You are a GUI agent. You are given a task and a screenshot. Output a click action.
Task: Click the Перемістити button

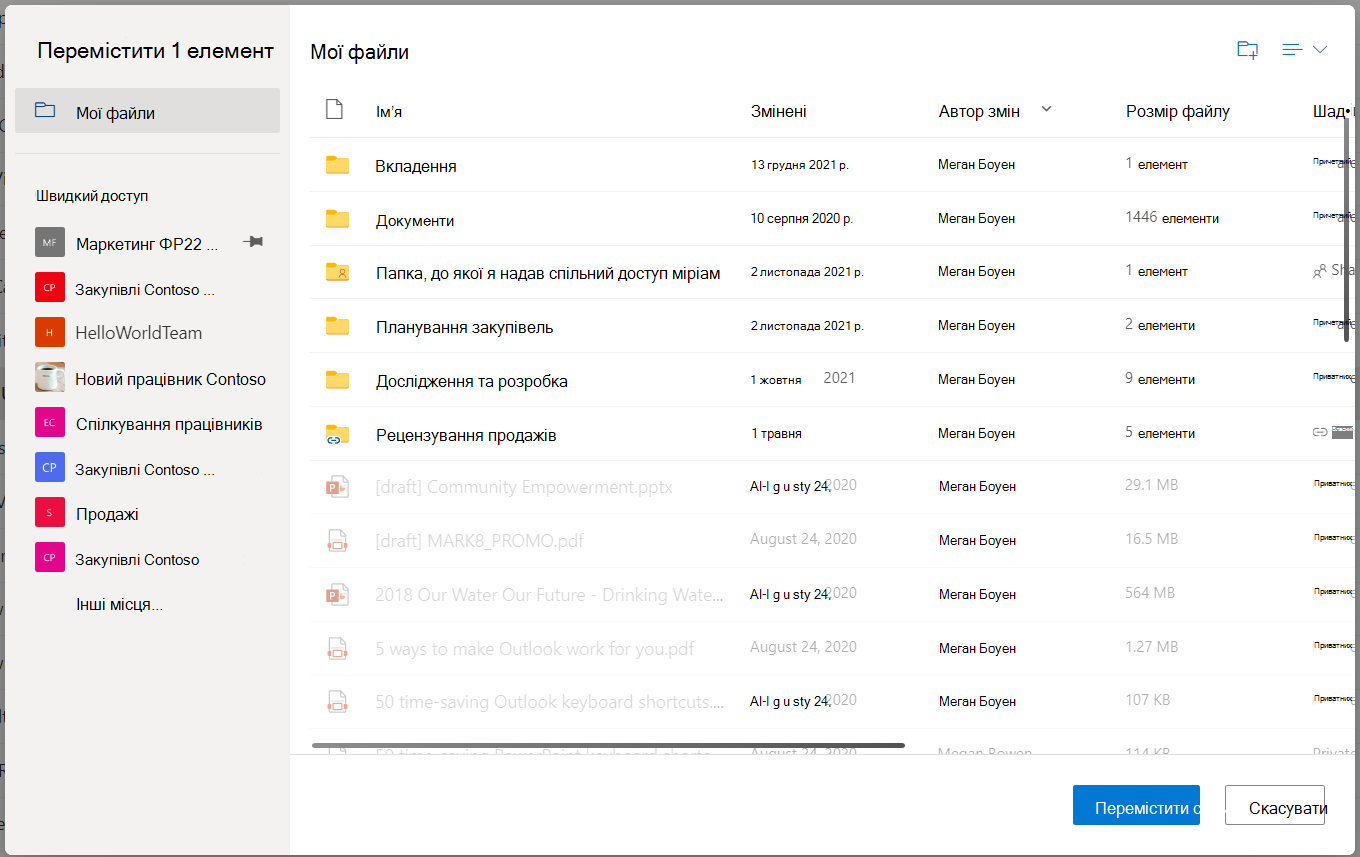tap(1136, 805)
